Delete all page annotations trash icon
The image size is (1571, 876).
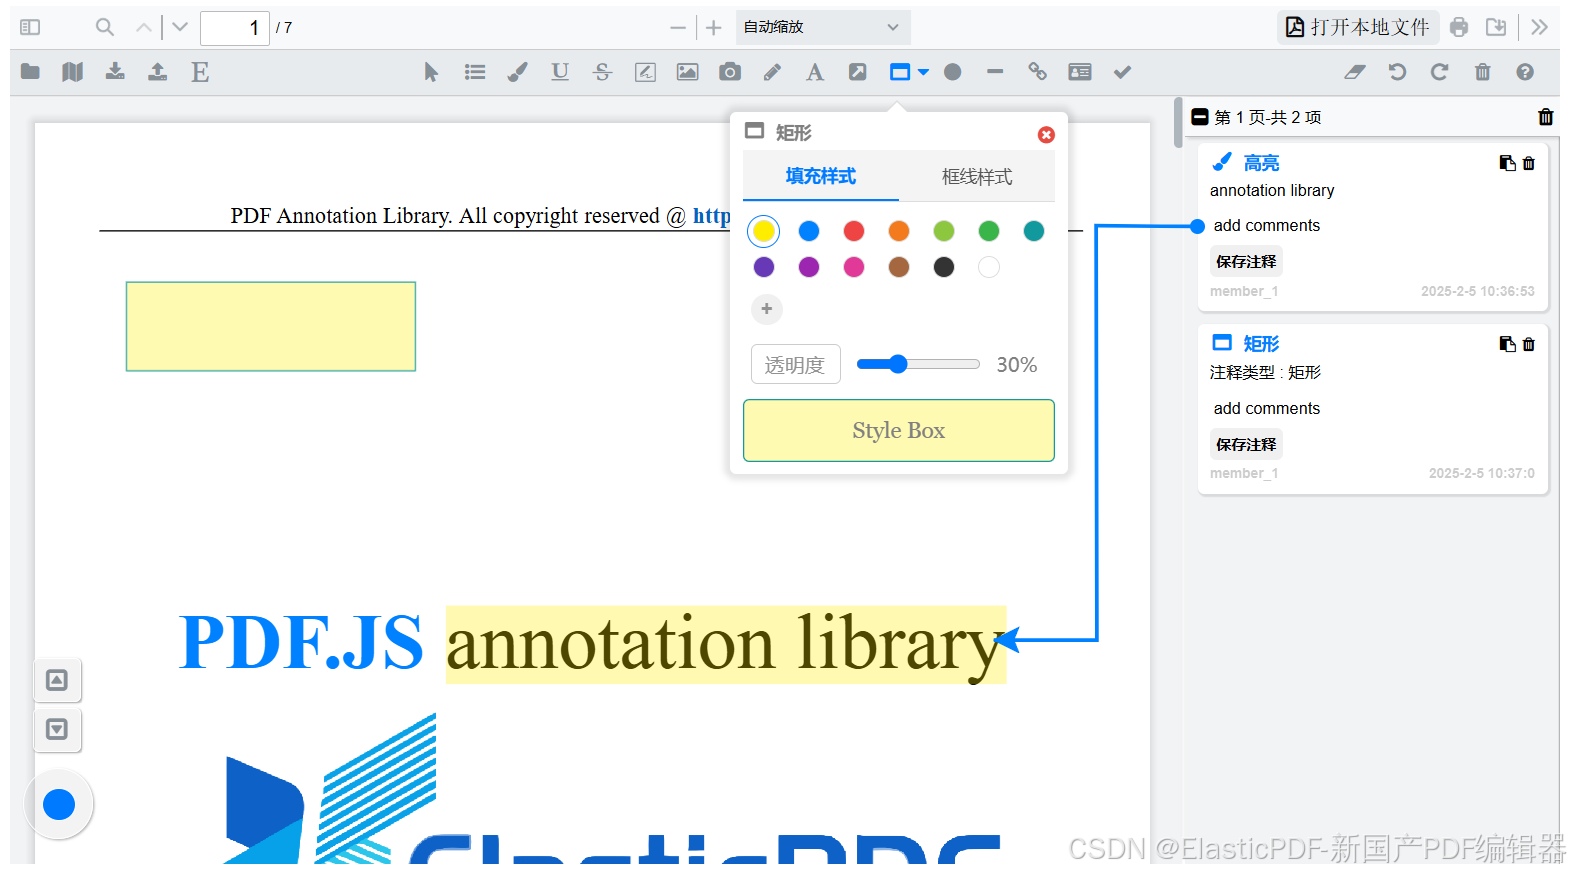tap(1546, 117)
